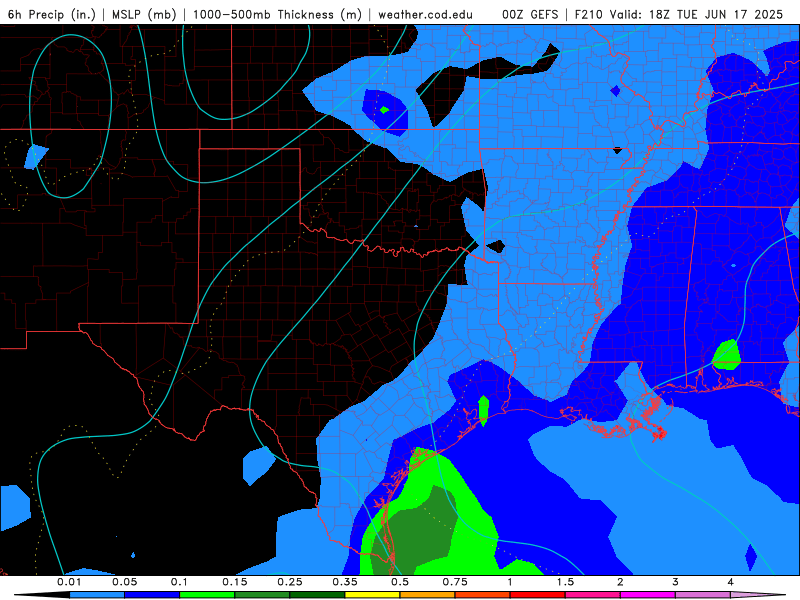Select the 1.5 legend value label
Screen dimensions: 800x600
(565, 582)
